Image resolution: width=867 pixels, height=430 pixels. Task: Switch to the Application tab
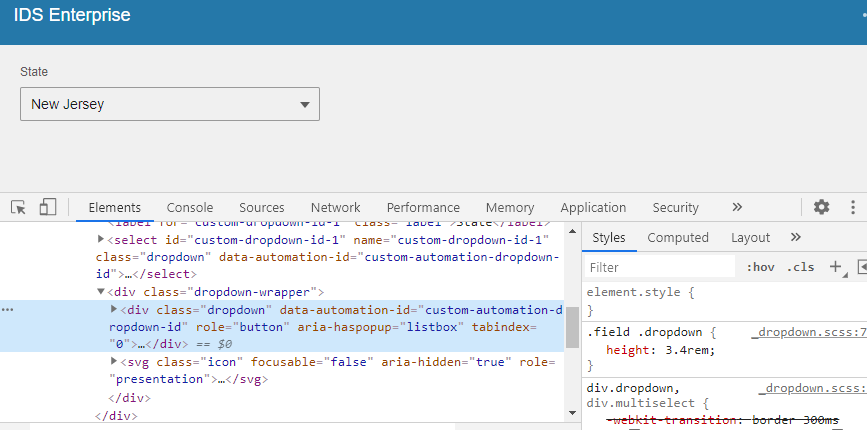click(x=593, y=208)
